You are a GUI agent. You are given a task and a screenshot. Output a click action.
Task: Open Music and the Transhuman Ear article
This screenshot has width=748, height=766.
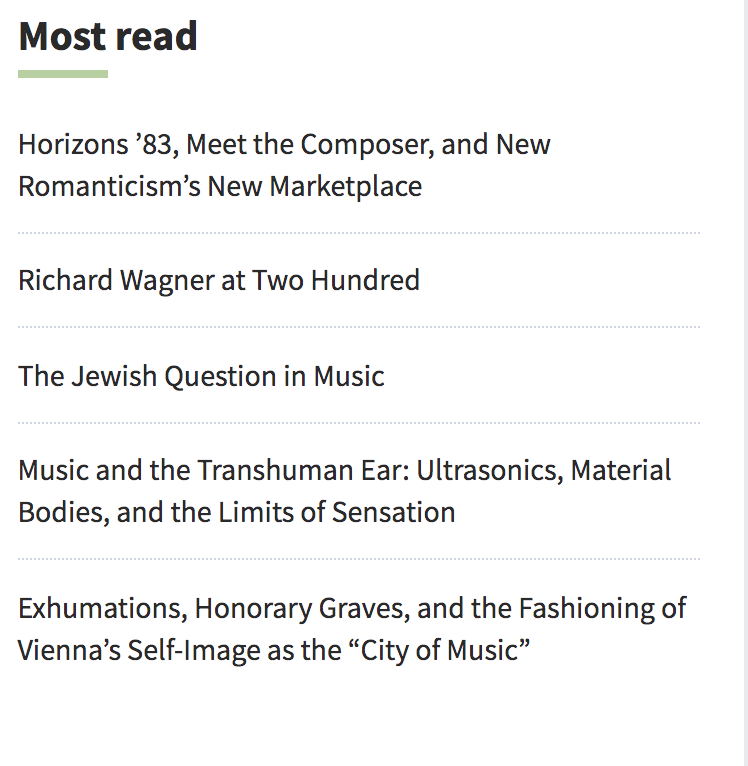pyautogui.click(x=344, y=491)
